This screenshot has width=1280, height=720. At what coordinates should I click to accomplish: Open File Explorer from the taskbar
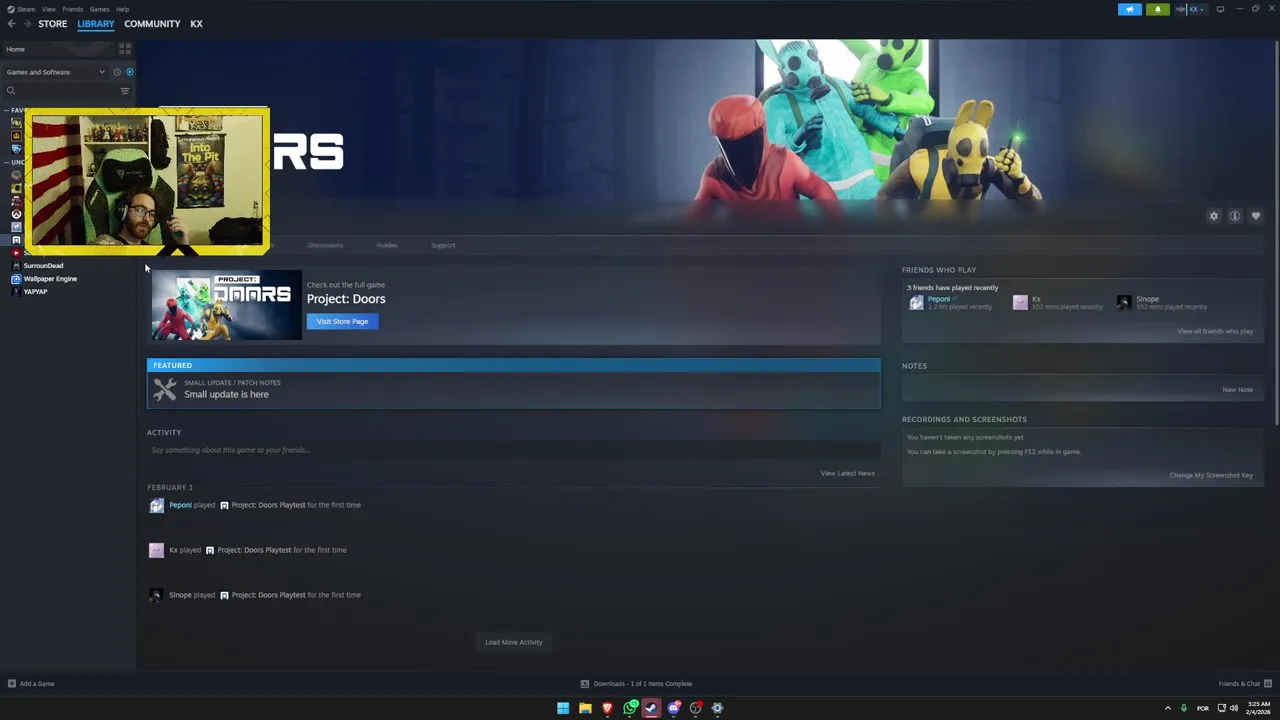(x=585, y=708)
